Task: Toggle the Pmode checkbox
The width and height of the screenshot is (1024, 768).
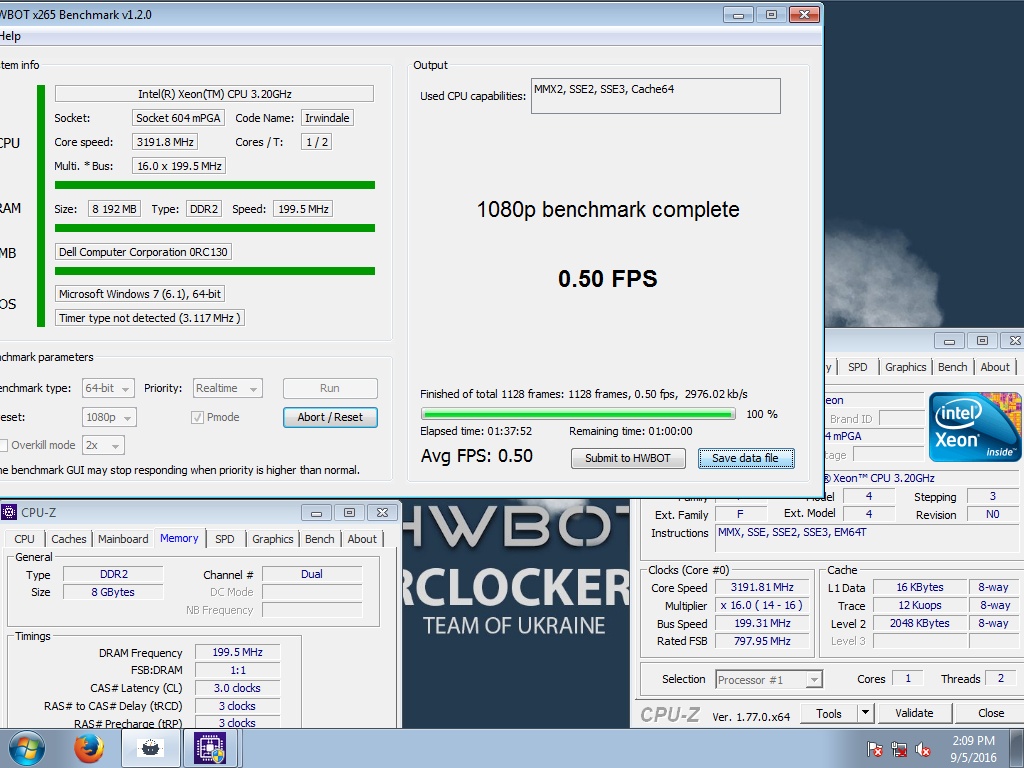Action: [197, 417]
